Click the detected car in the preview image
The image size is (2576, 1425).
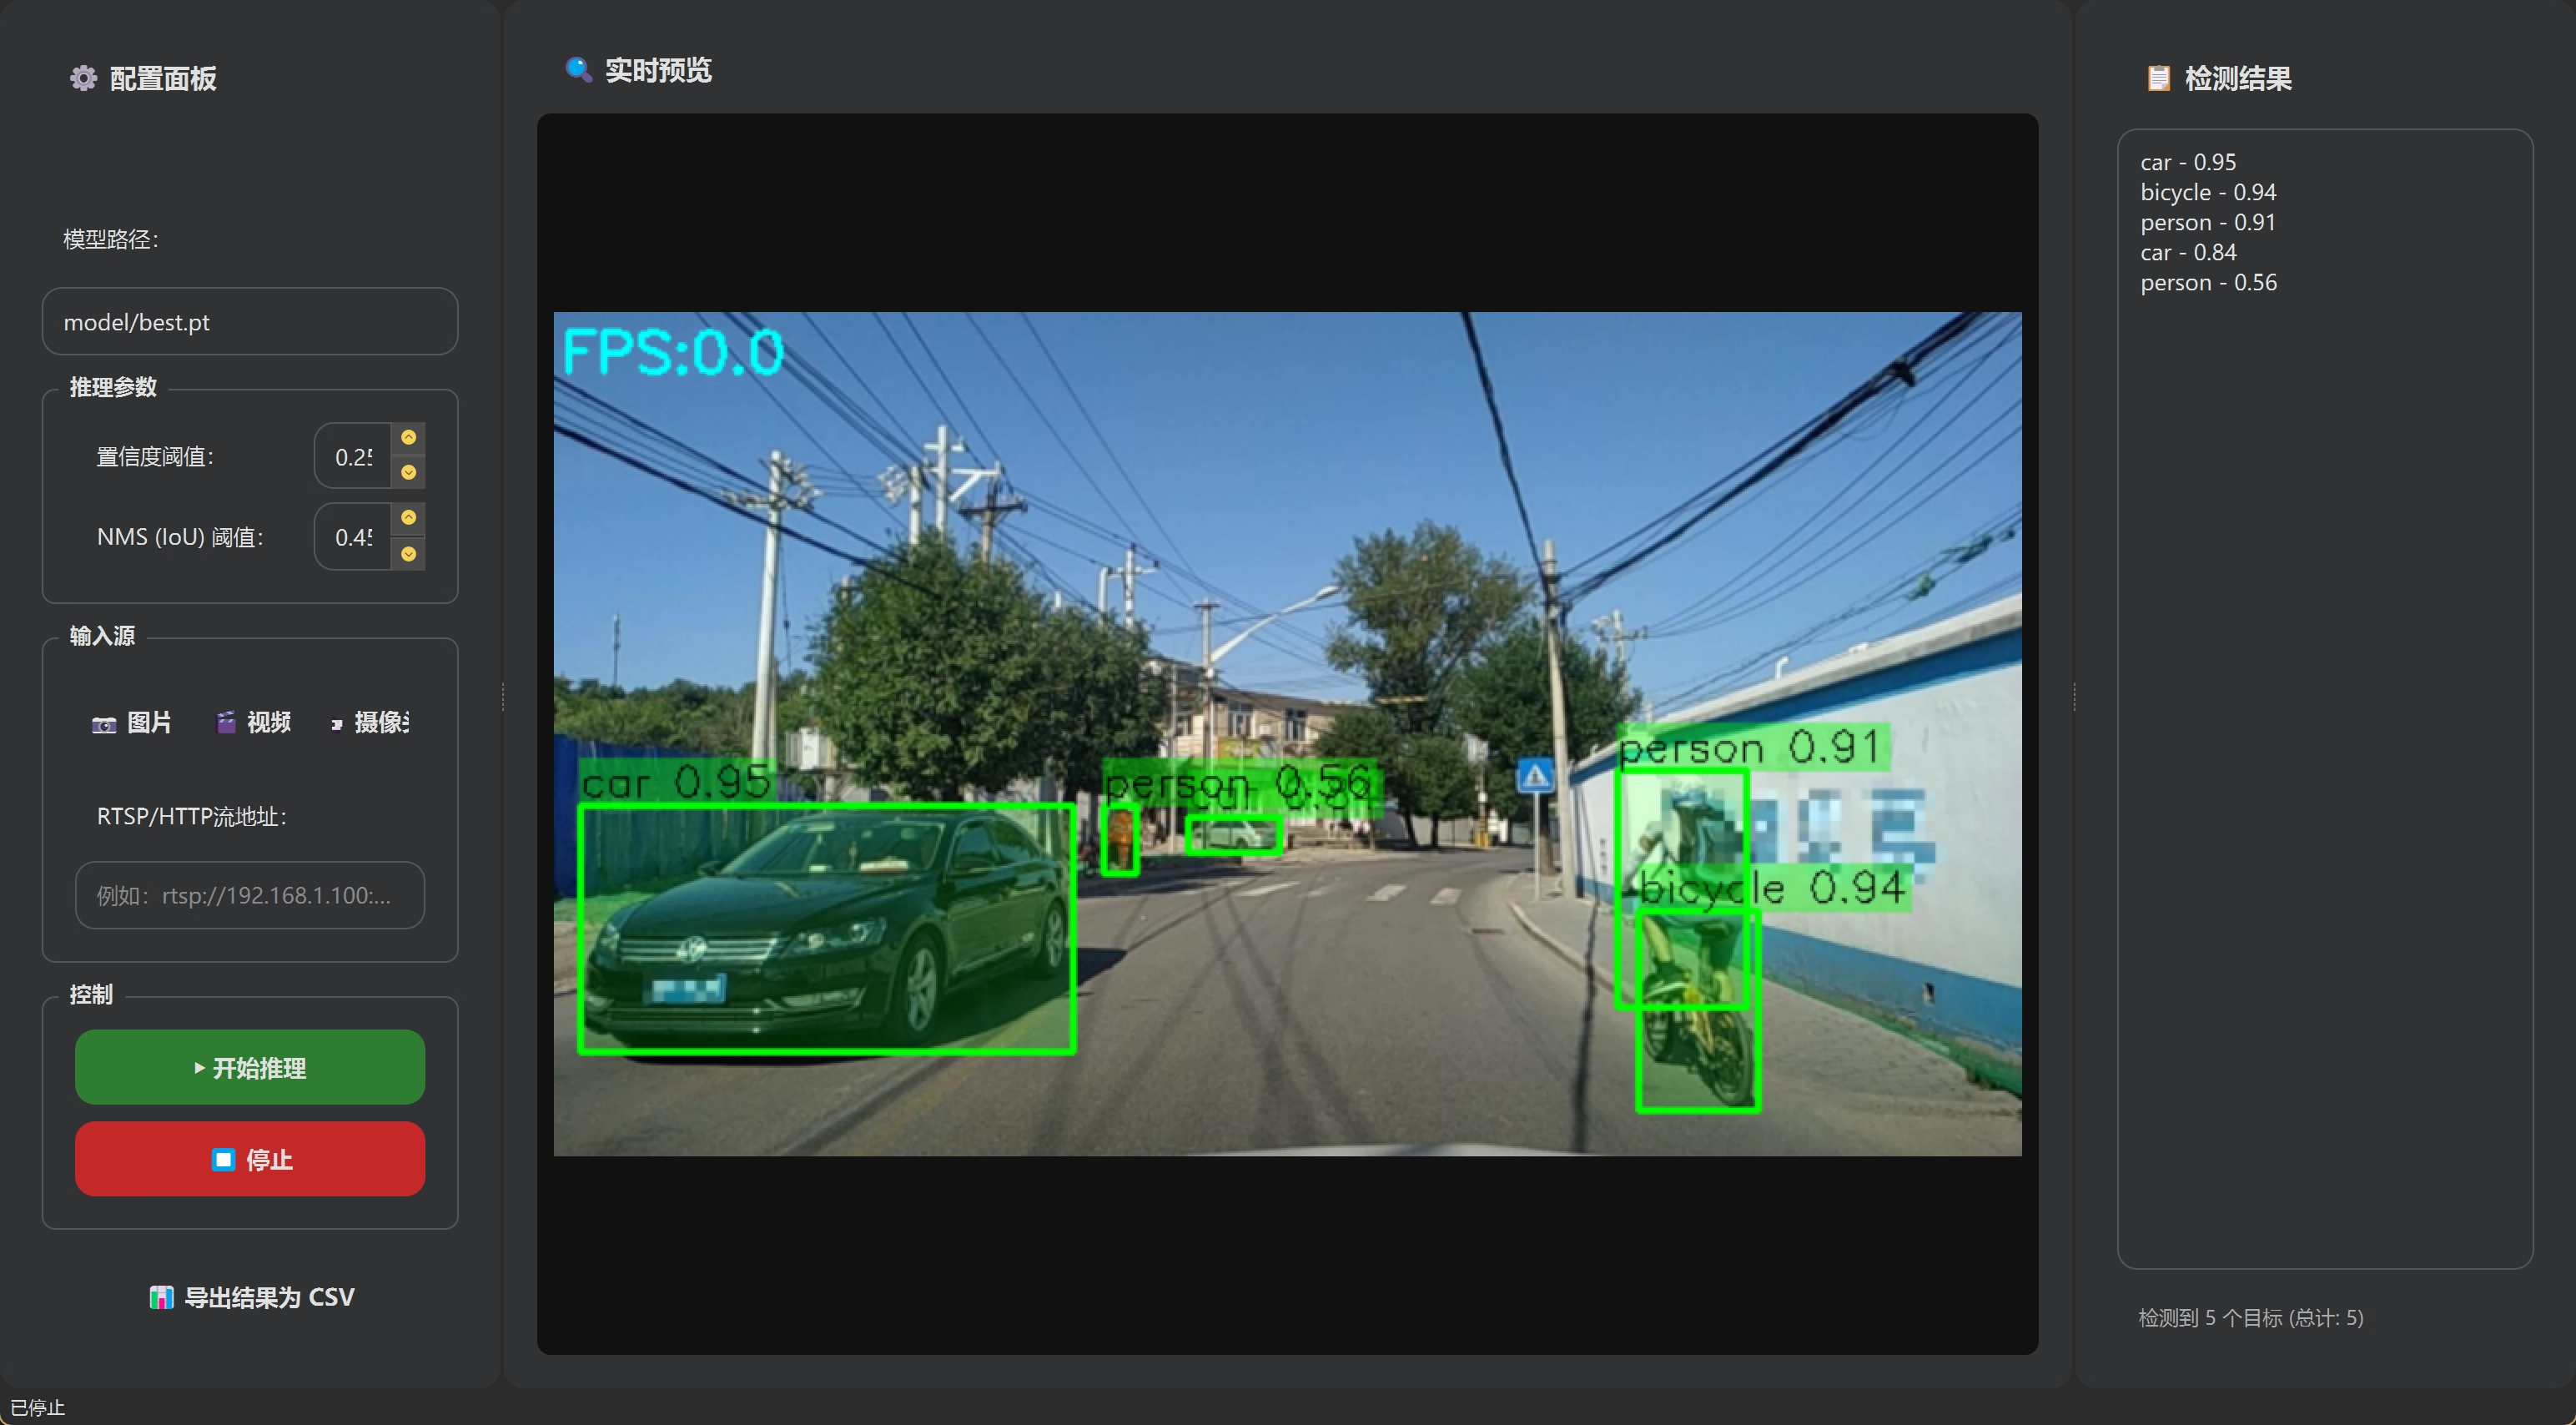[x=827, y=928]
